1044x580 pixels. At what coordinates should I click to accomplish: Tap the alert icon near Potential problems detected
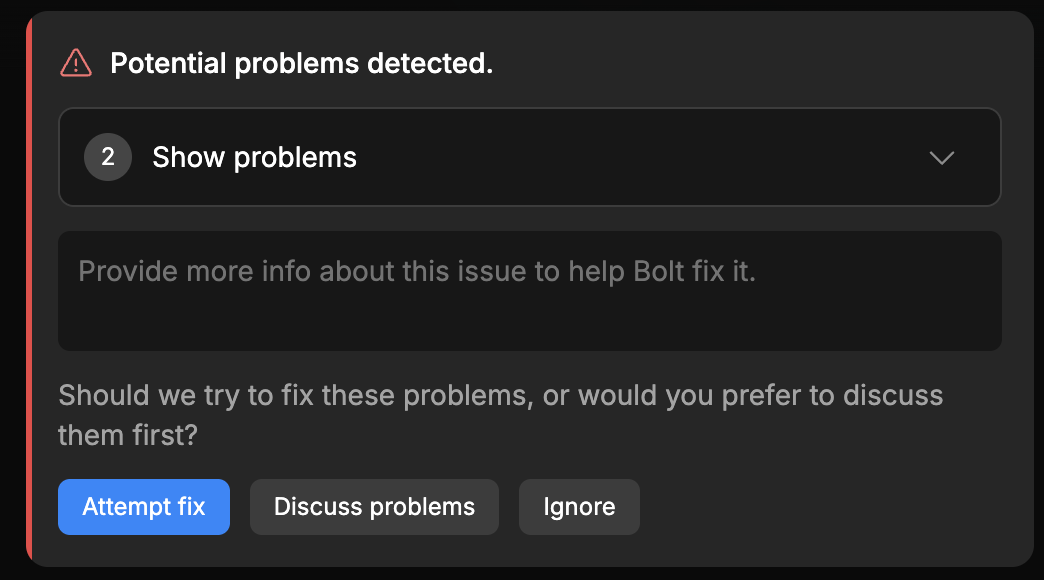point(76,62)
